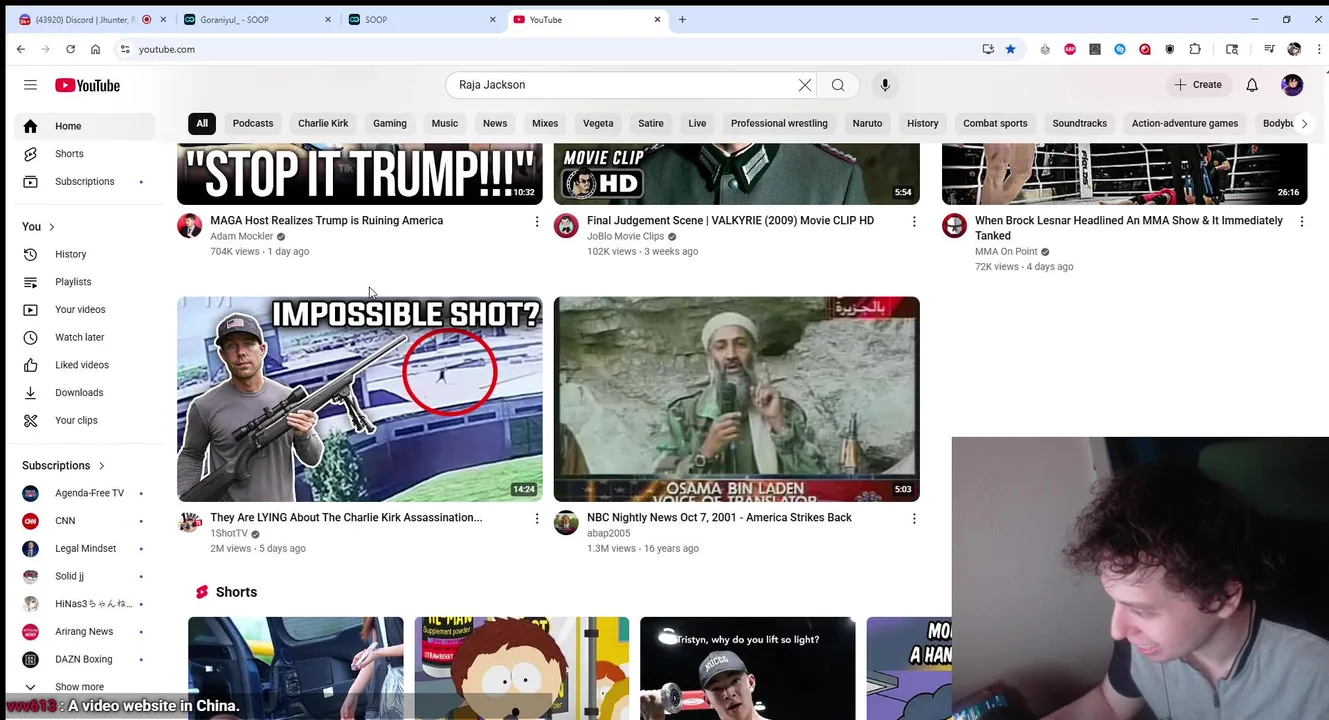Clear the search box with the X icon

(x=804, y=85)
